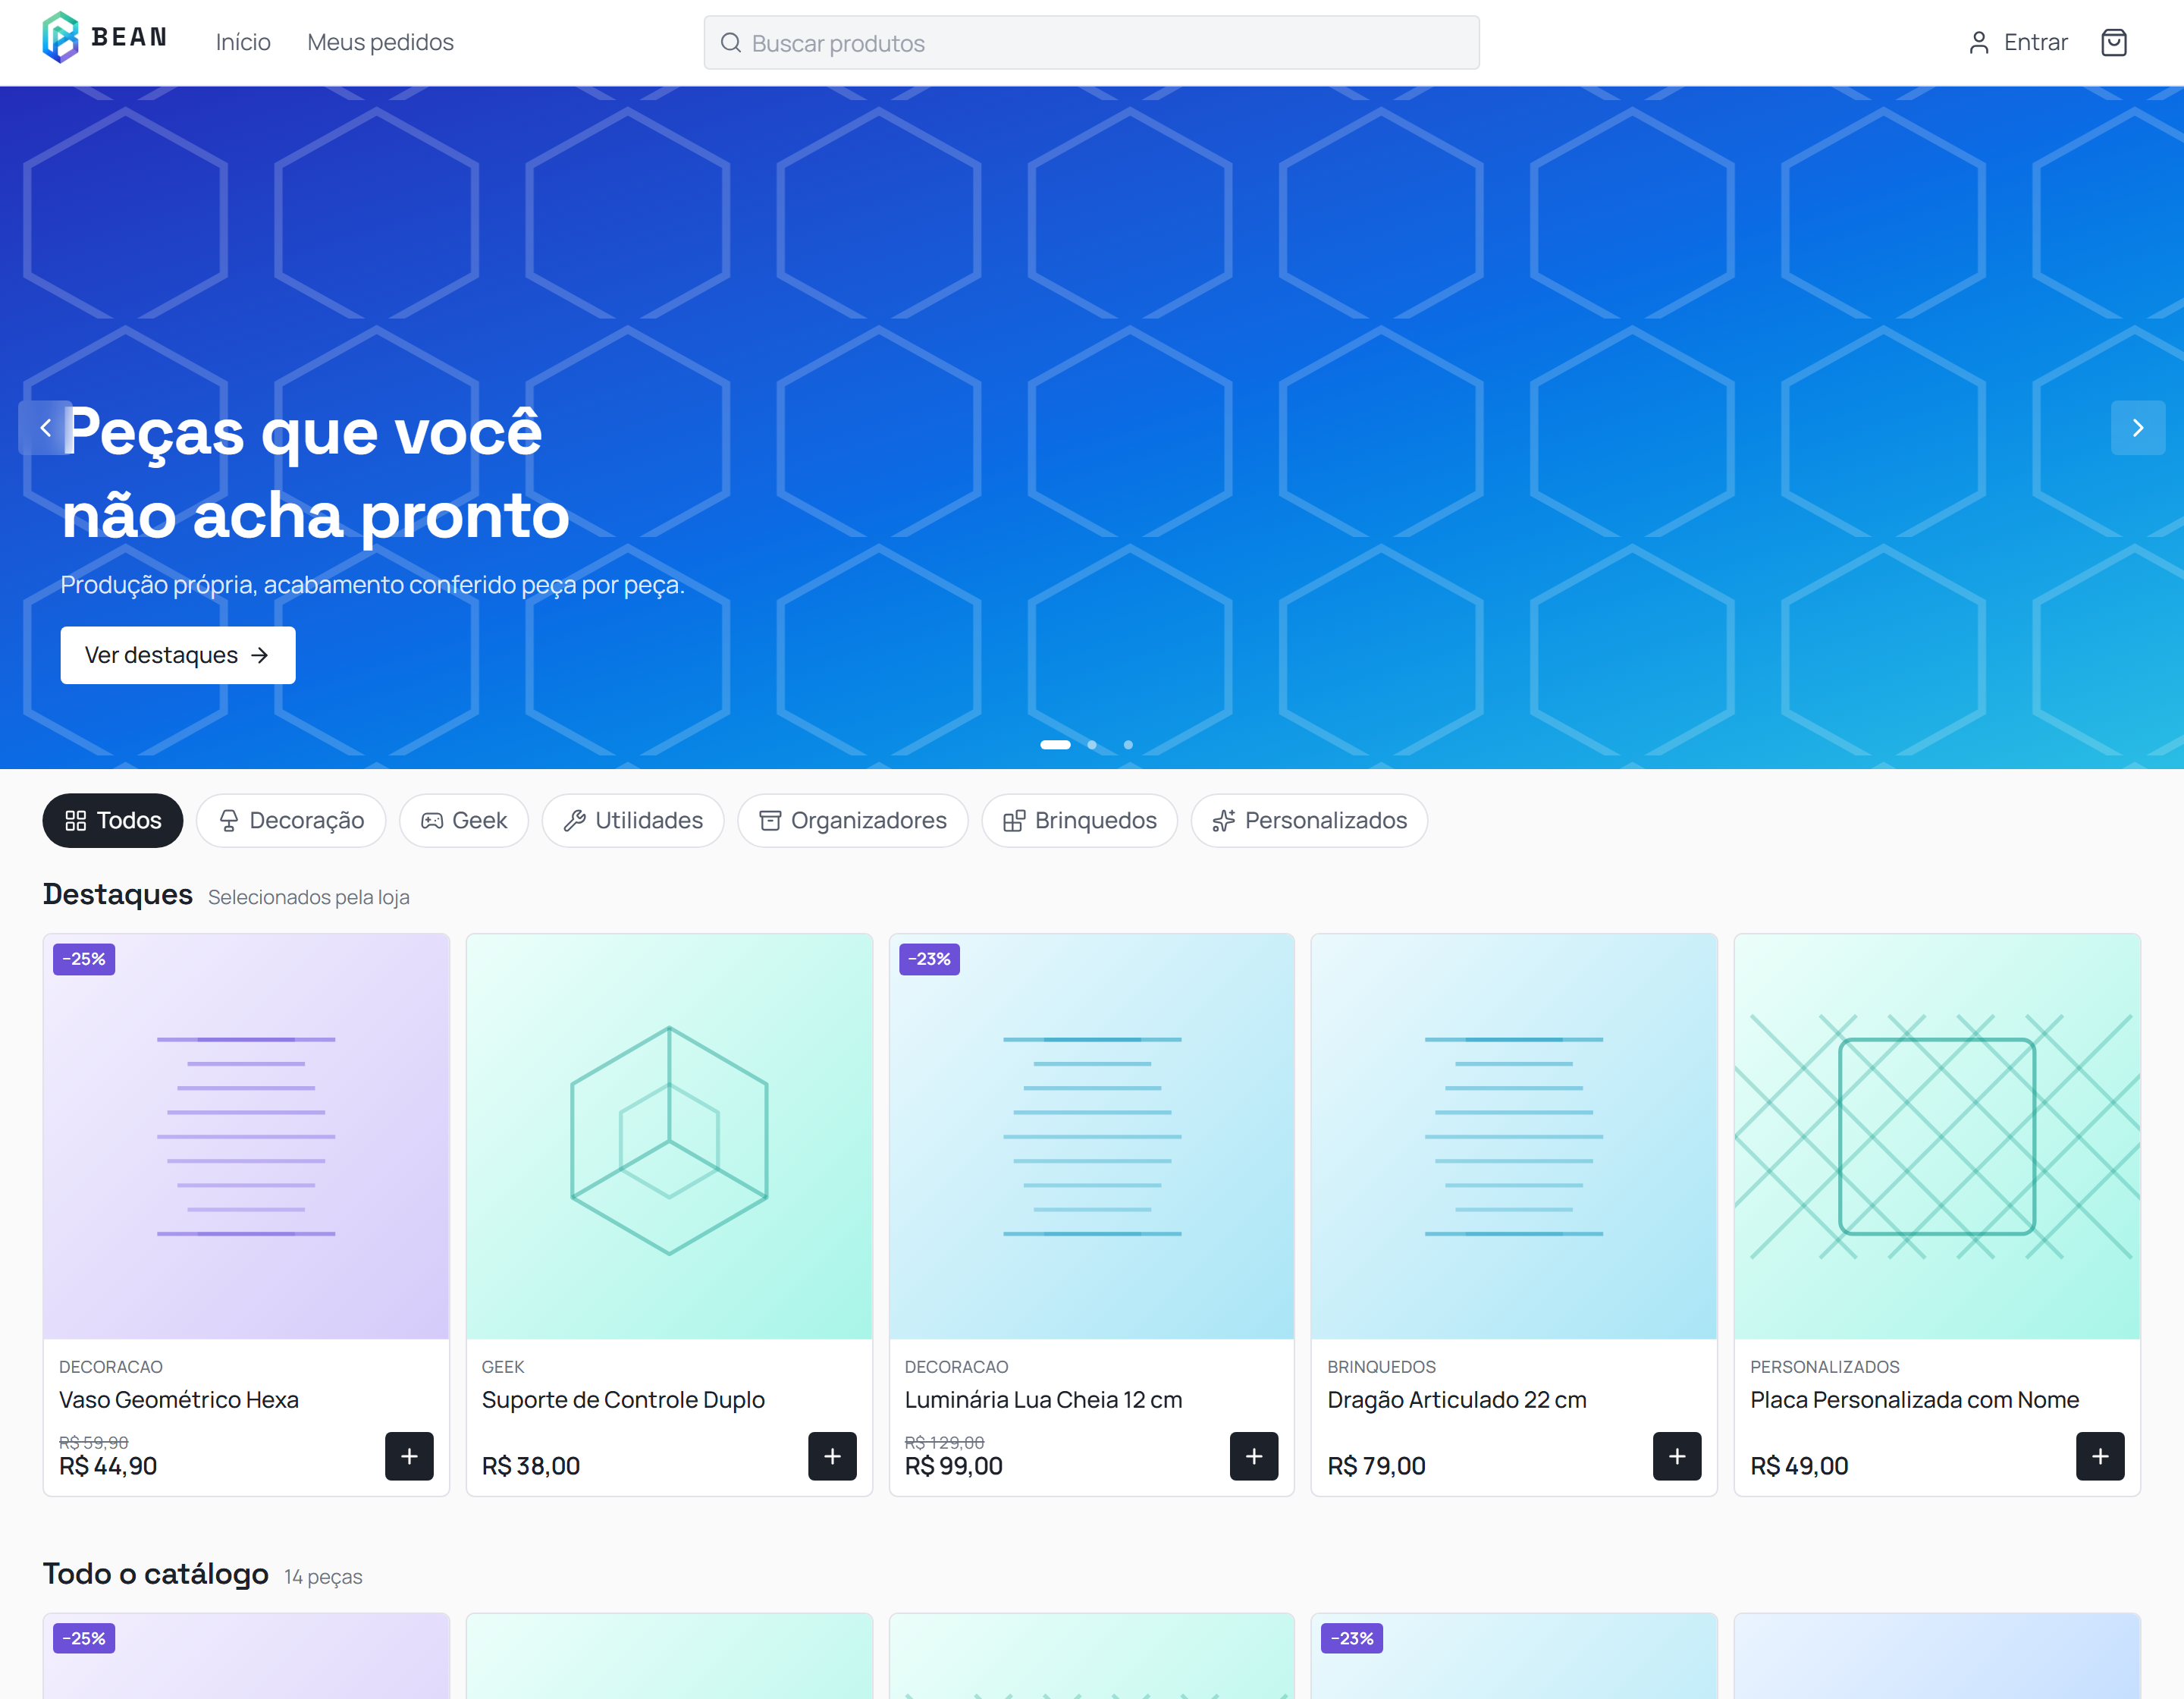
Task: Open Dragão Articulado product image
Action: [1514, 1137]
